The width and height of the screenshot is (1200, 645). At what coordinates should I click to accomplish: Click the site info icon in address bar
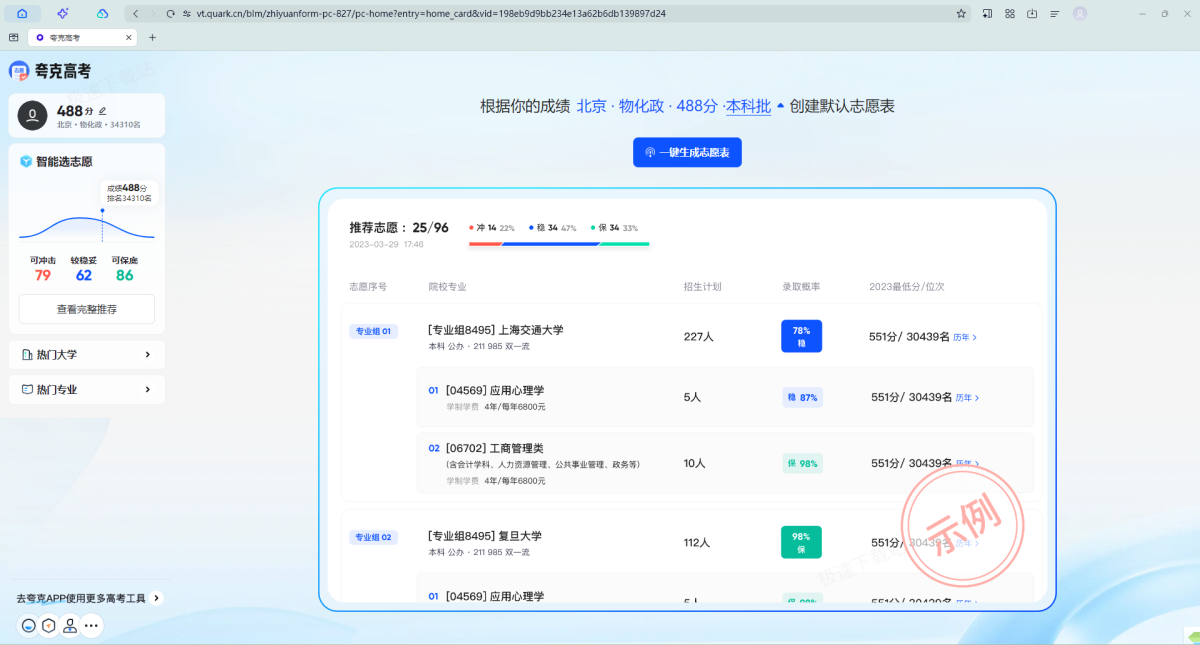(x=185, y=14)
